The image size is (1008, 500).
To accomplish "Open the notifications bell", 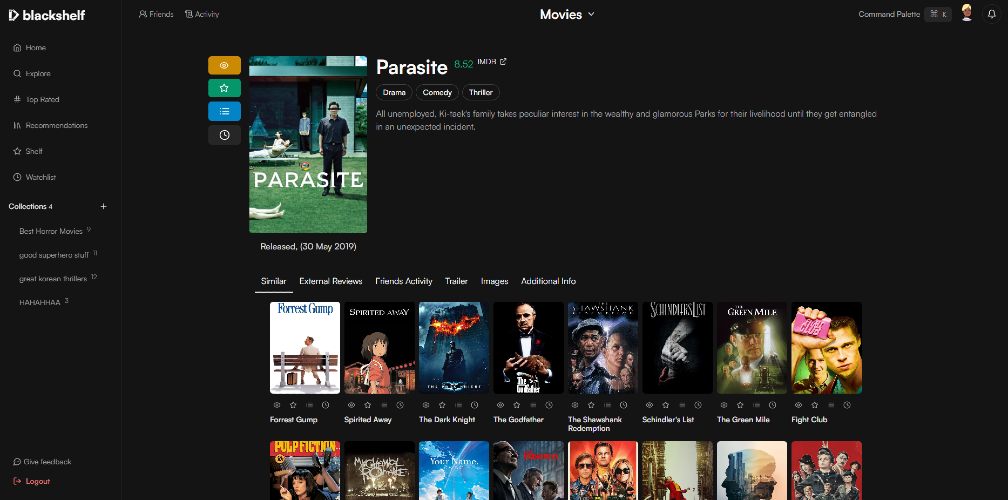I will pyautogui.click(x=992, y=14).
